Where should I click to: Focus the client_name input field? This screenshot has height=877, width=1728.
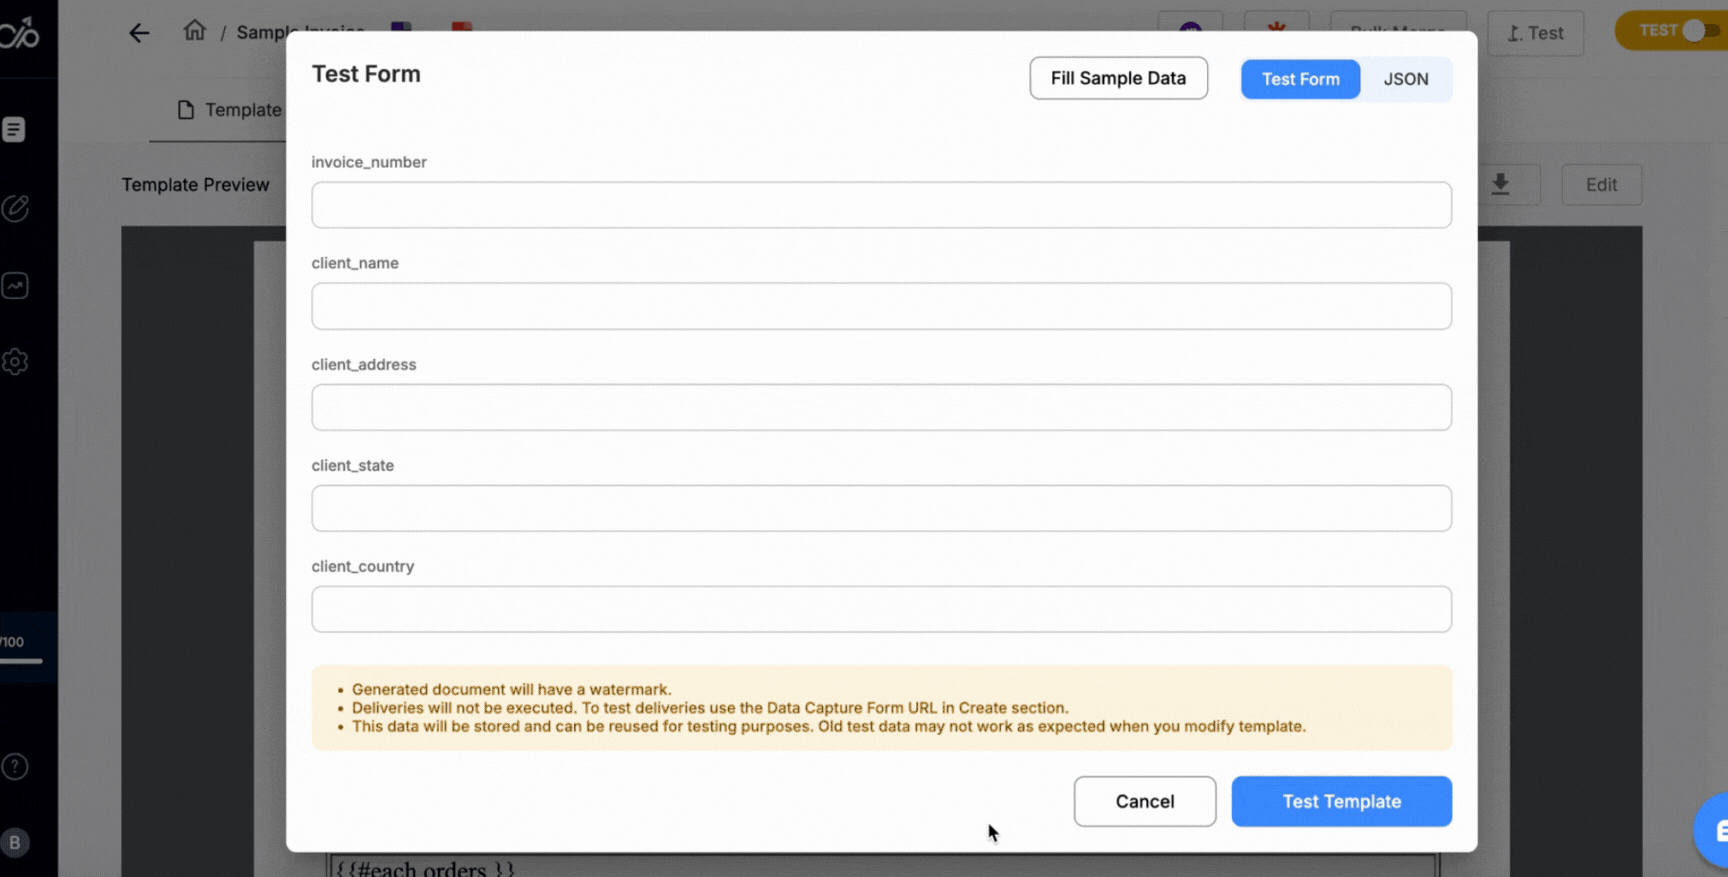(881, 306)
